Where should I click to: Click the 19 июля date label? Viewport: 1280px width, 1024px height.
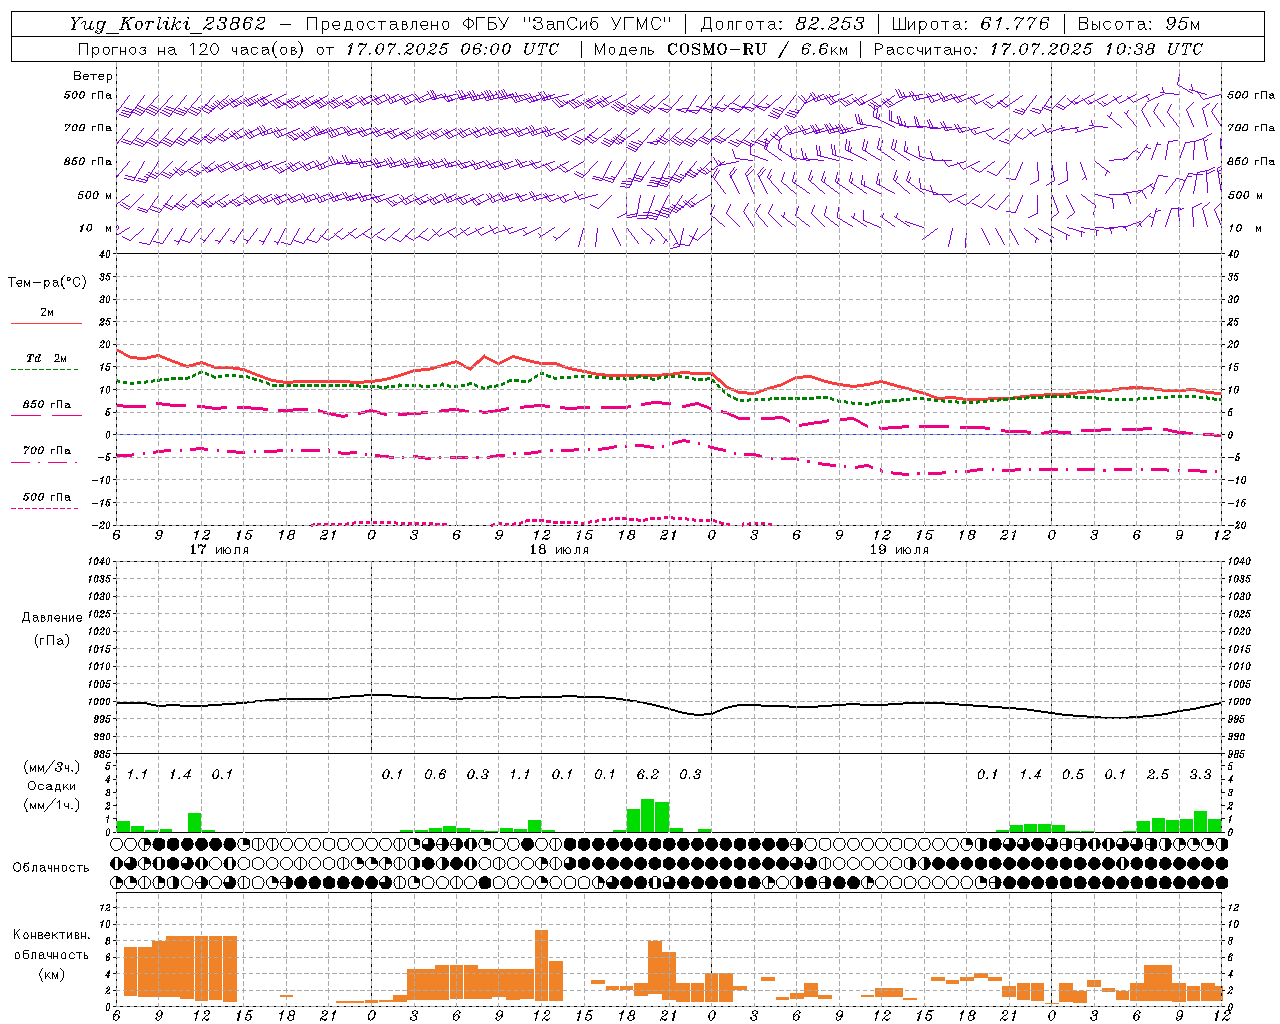[x=899, y=550]
